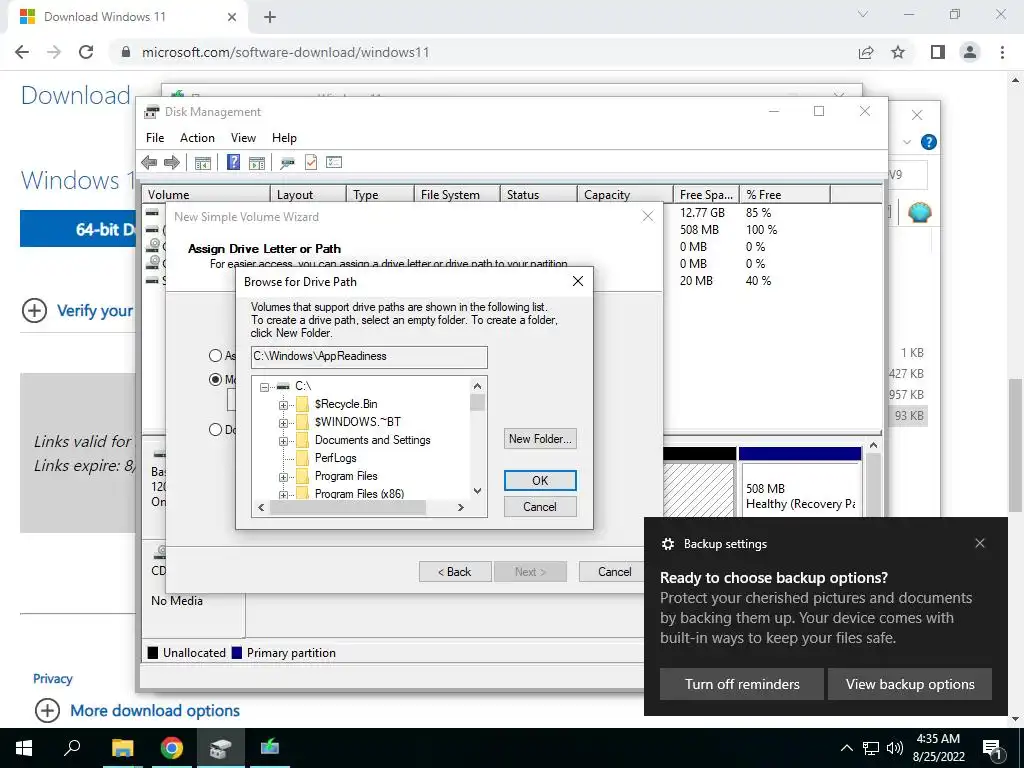
Task: Open new tab with plus icon
Action: click(270, 17)
